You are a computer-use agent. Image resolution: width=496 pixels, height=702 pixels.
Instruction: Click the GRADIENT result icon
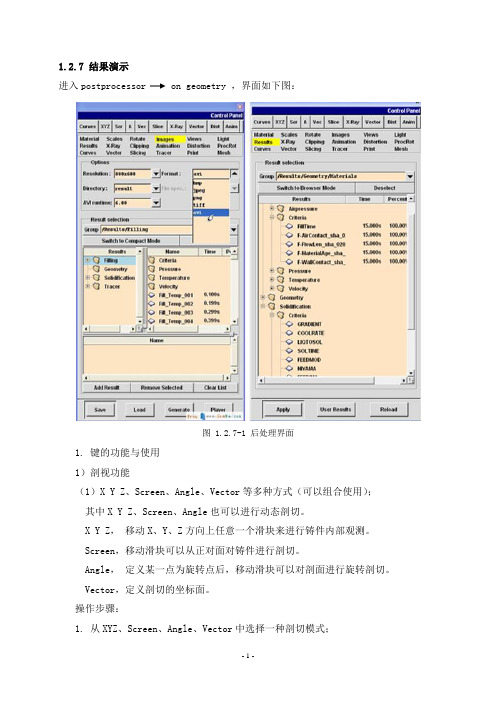point(289,324)
